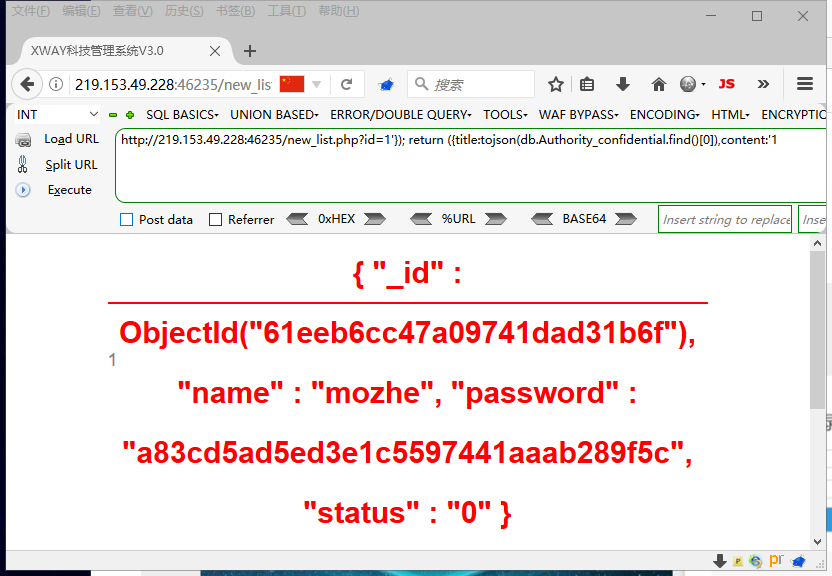This screenshot has height=576, width=832.
Task: Open the address bar history dropdown arrow
Action: pos(317,84)
